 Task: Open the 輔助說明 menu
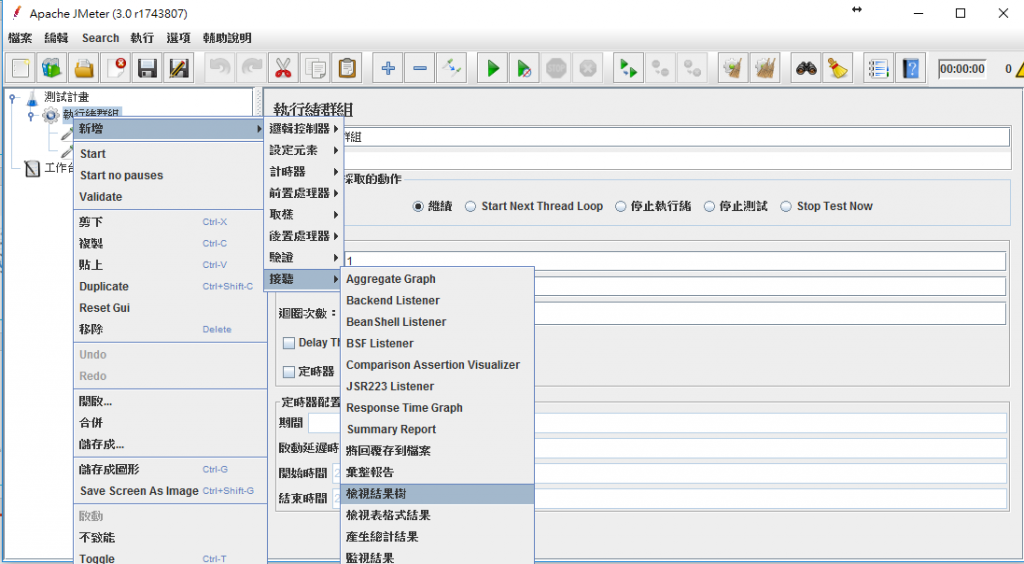(x=227, y=38)
